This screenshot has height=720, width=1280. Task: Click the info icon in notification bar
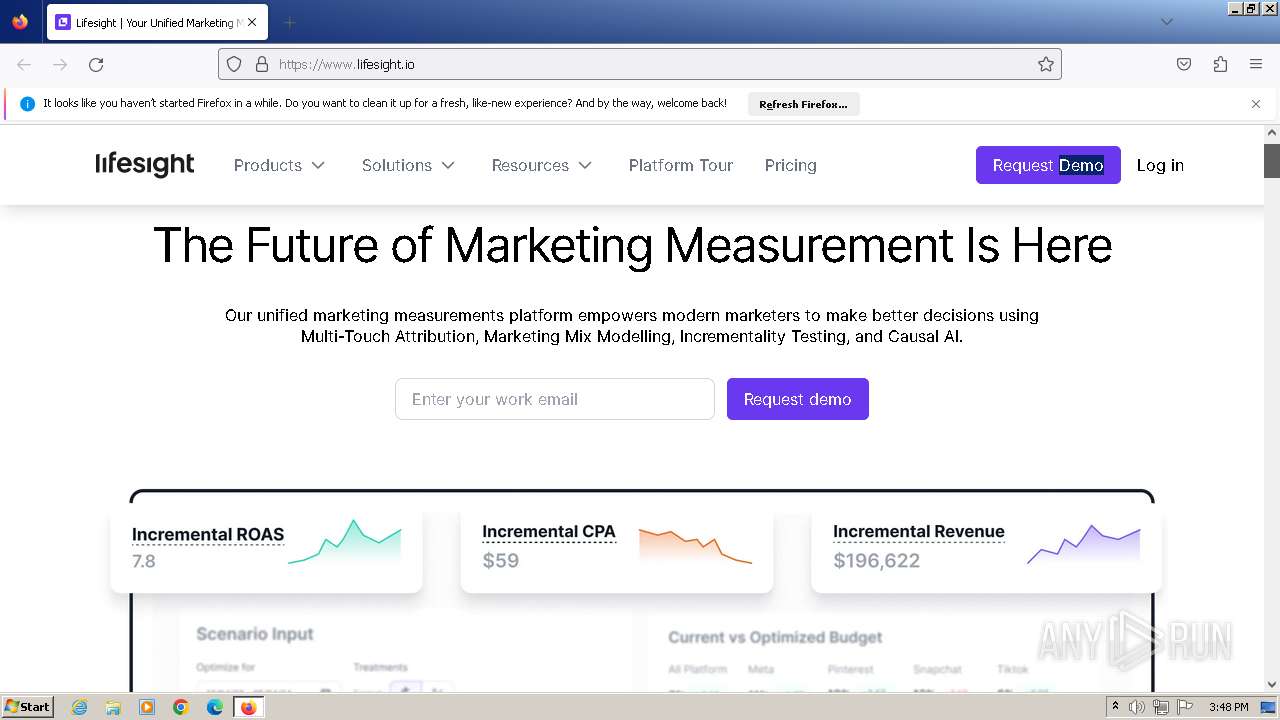(x=27, y=104)
